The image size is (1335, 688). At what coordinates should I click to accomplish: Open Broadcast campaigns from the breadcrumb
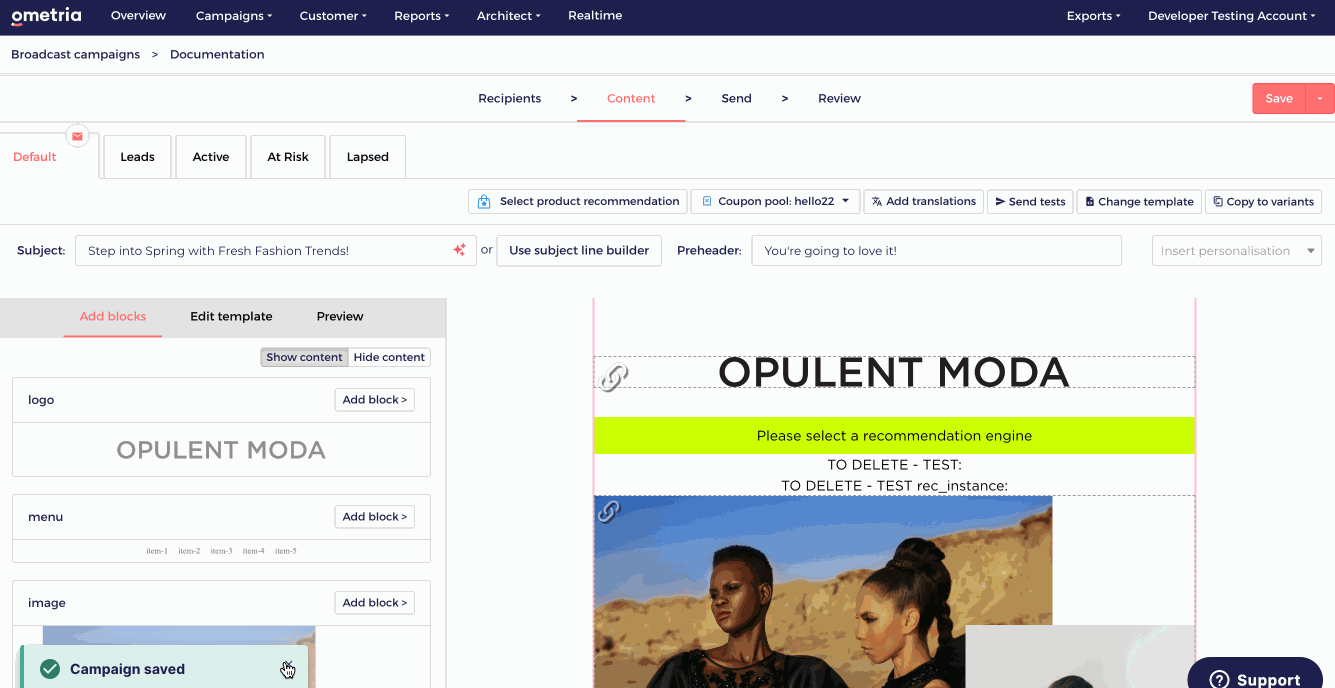pos(75,54)
